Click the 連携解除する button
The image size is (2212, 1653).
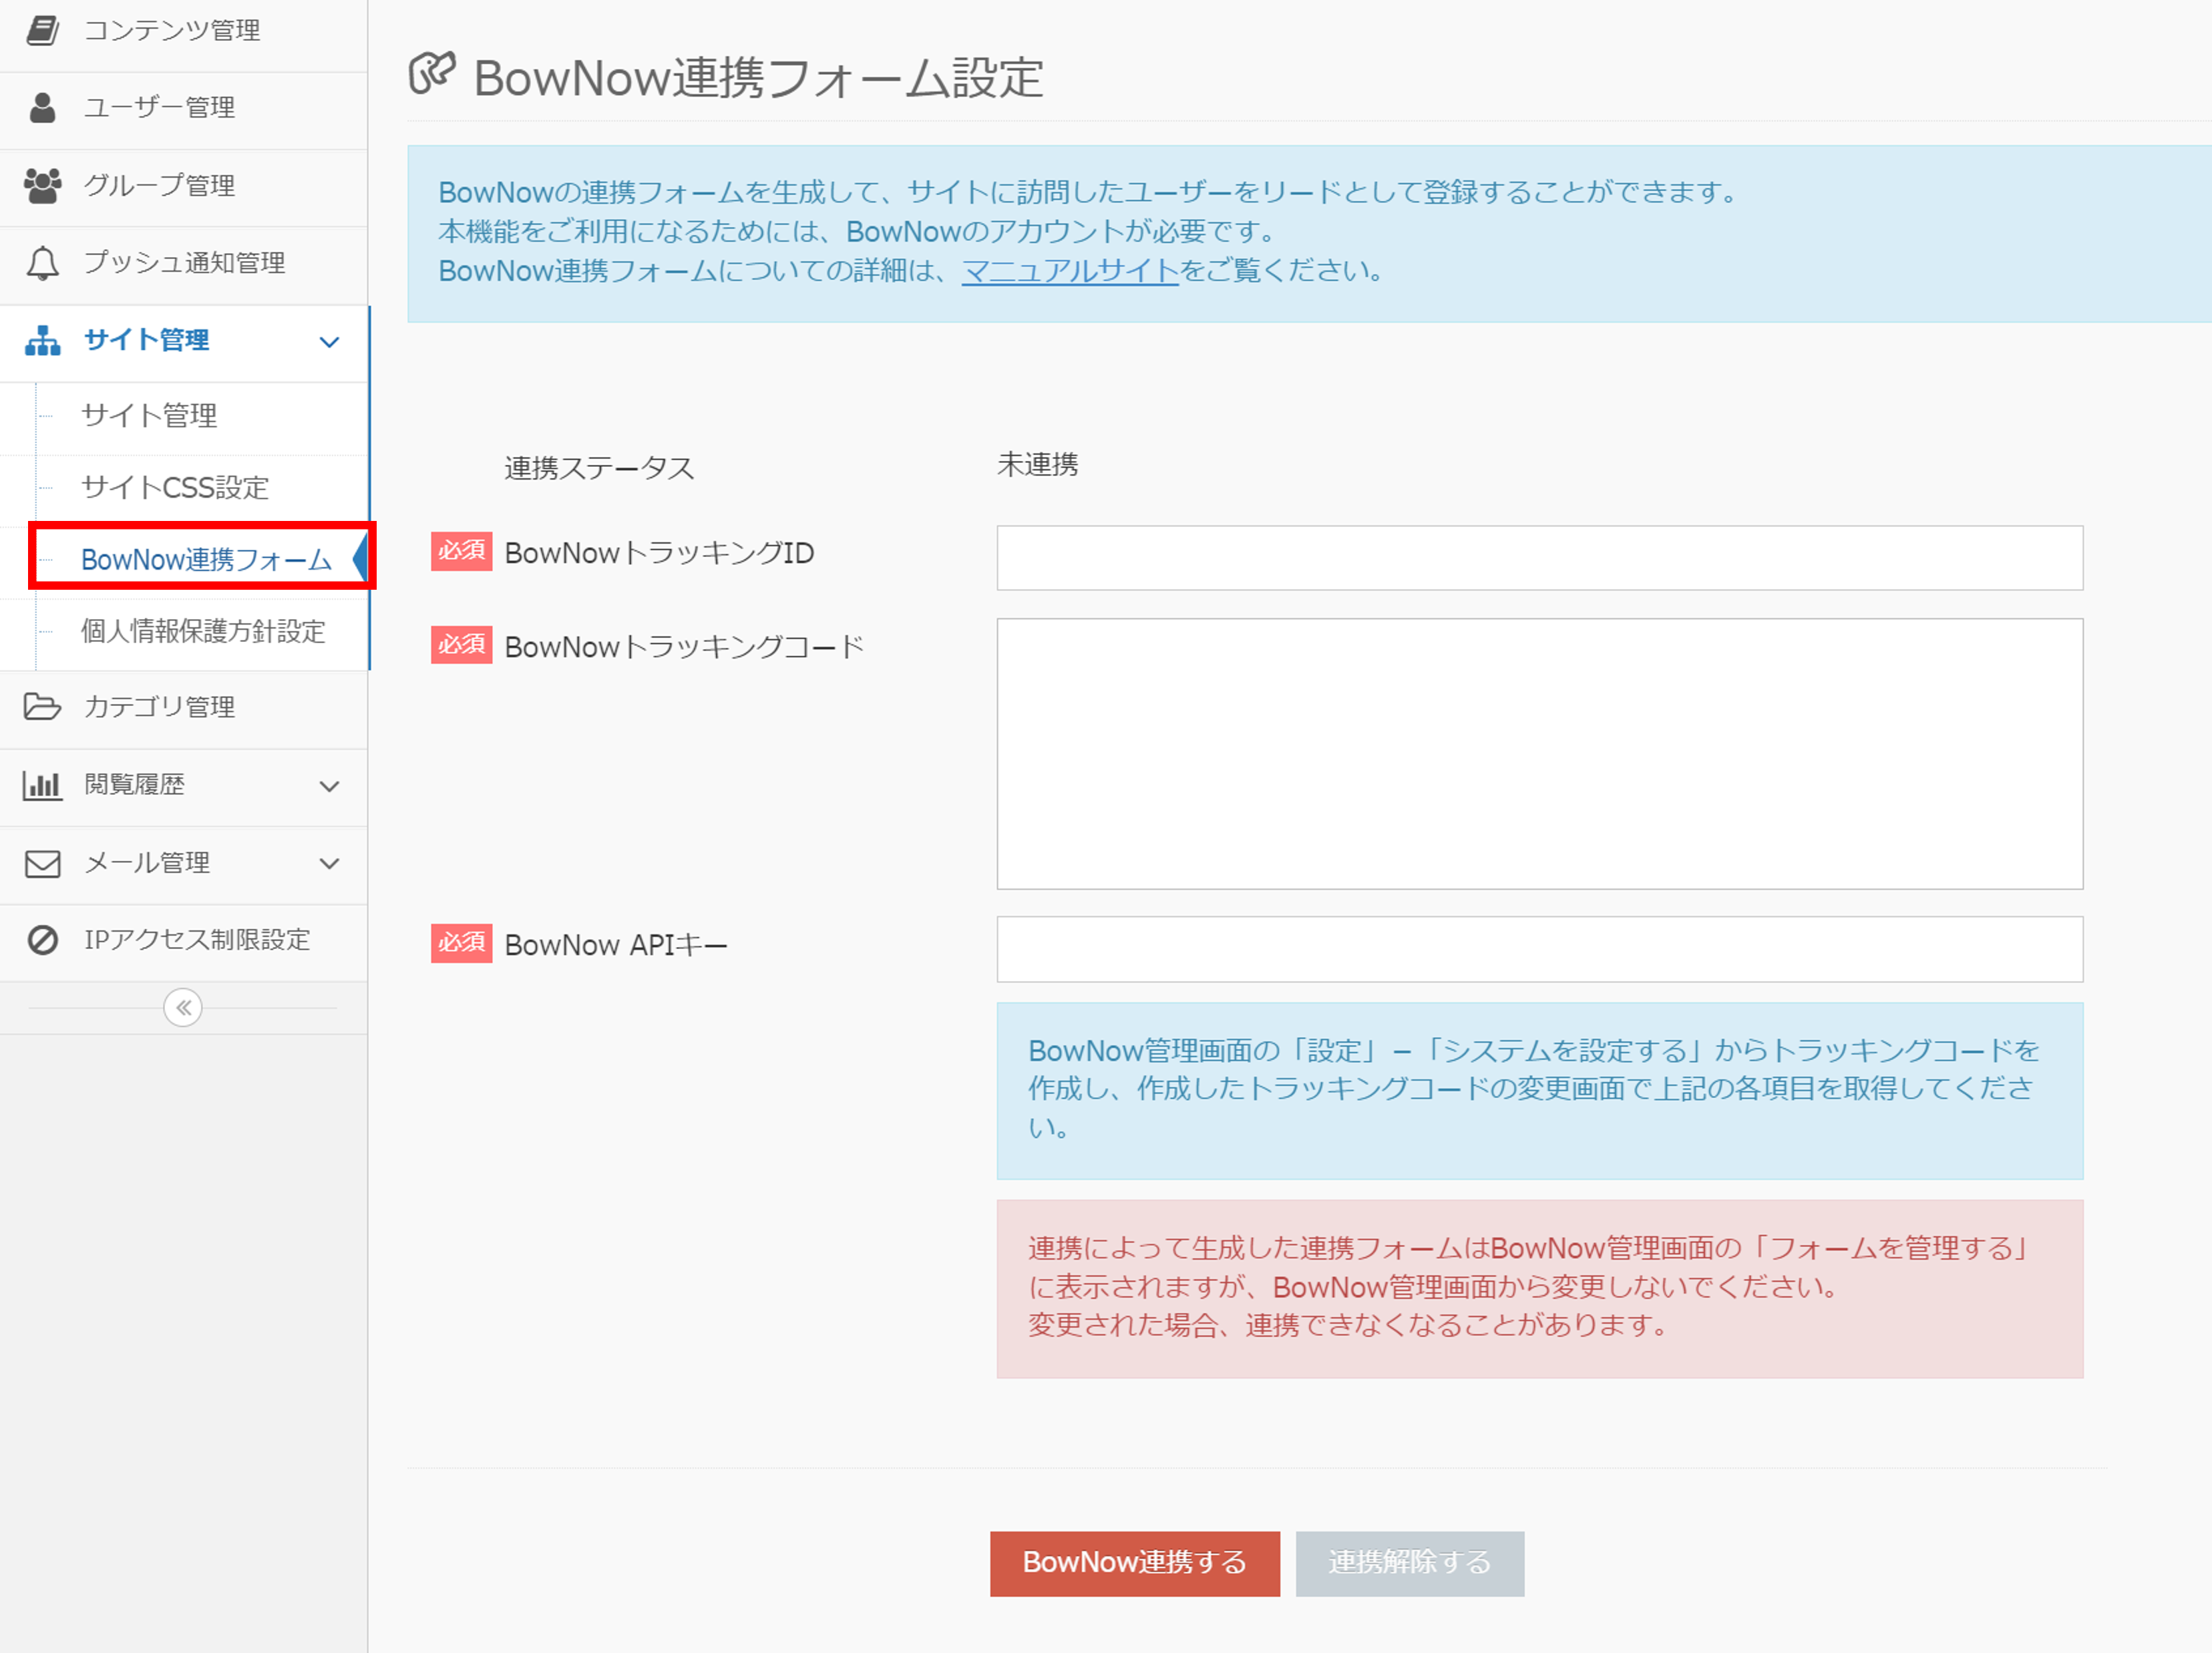click(x=1409, y=1563)
